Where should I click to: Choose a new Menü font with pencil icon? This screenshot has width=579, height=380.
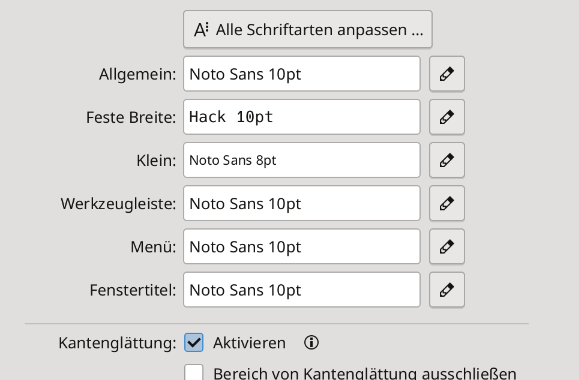coord(446,247)
